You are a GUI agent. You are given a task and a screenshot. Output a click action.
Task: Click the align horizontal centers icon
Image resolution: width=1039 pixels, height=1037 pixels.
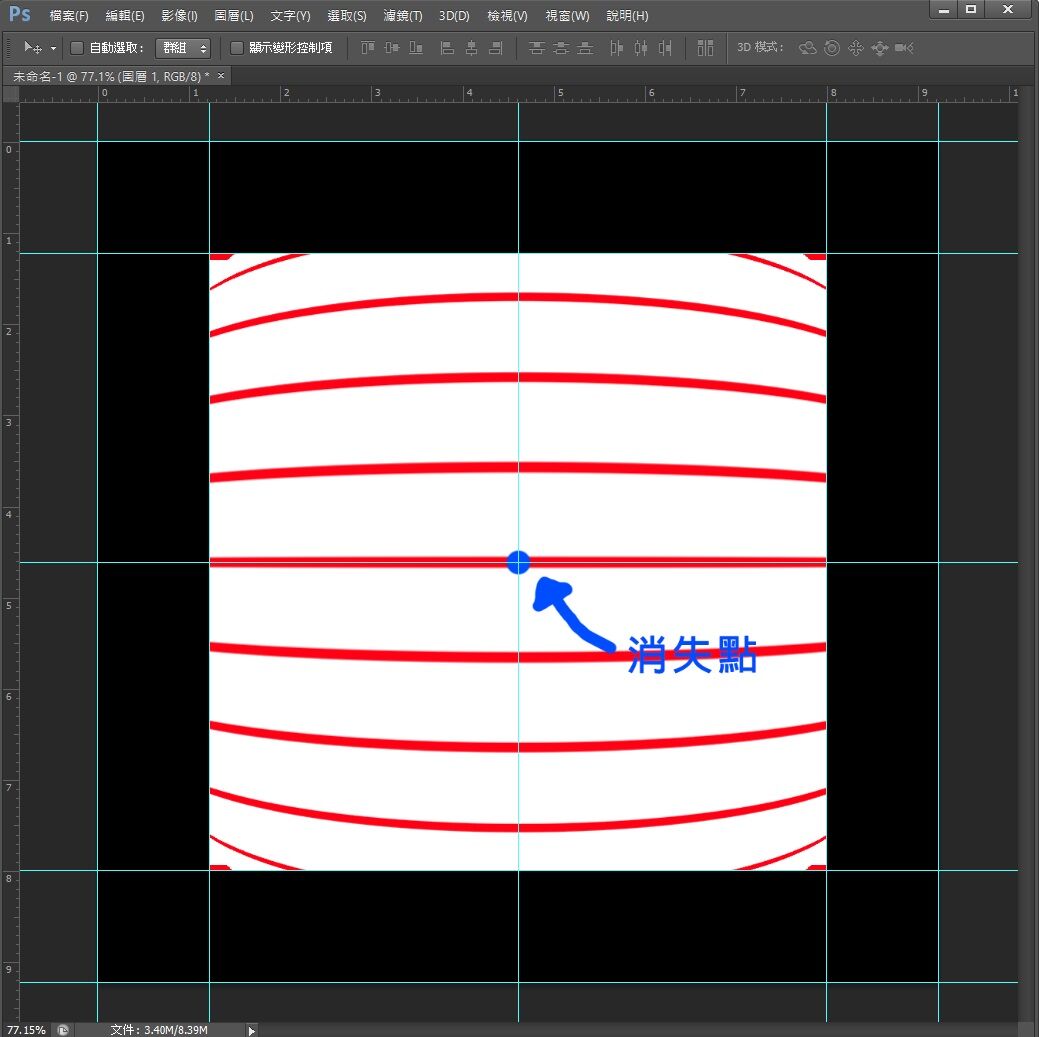pos(470,48)
